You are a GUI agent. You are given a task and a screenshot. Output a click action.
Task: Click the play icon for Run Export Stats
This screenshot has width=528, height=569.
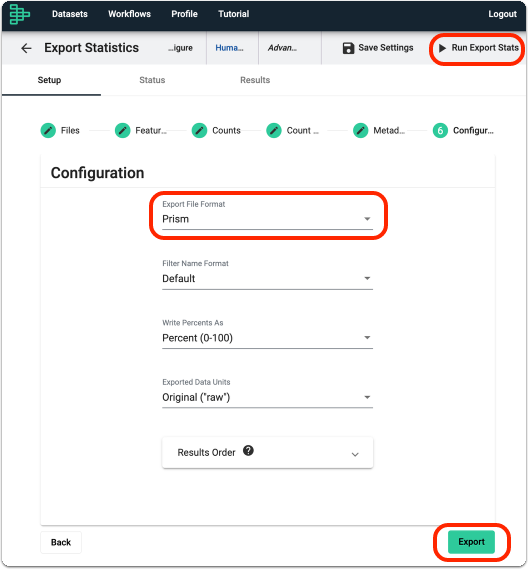pos(442,48)
